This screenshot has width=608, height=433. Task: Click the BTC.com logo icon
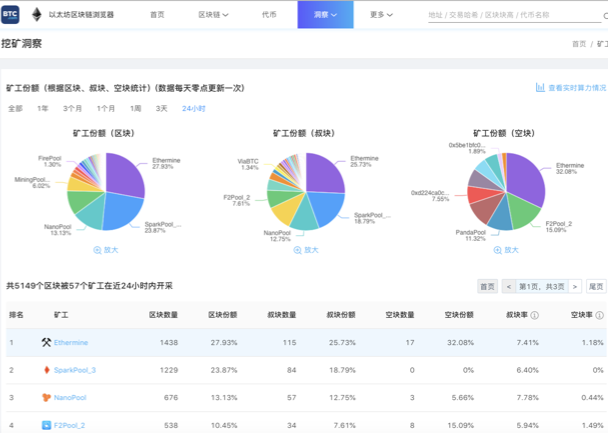pyautogui.click(x=10, y=15)
